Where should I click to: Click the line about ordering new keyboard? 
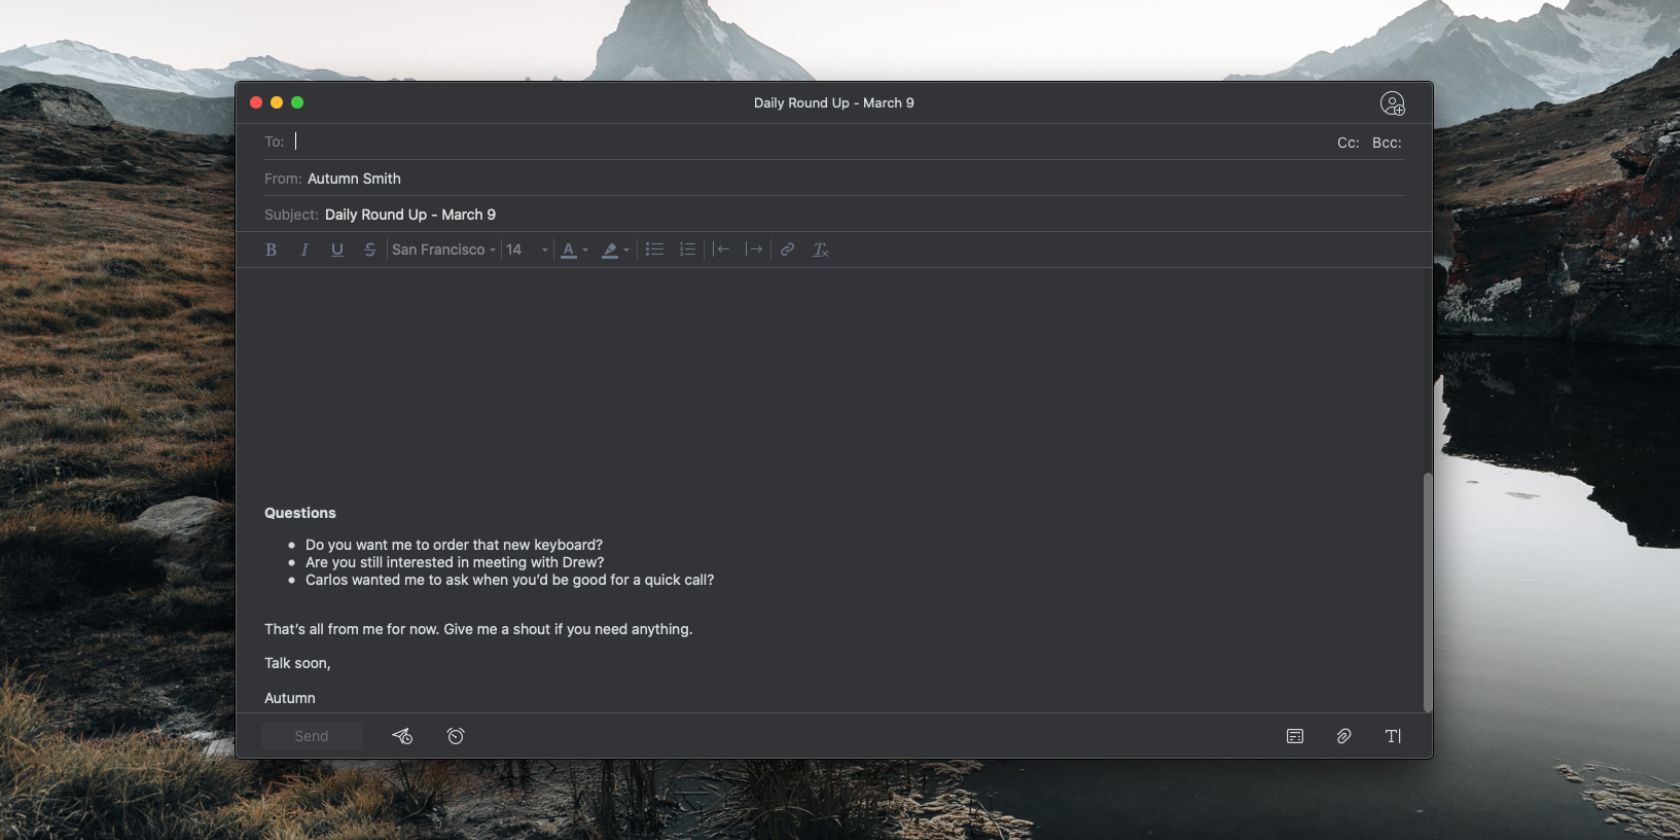(x=454, y=545)
